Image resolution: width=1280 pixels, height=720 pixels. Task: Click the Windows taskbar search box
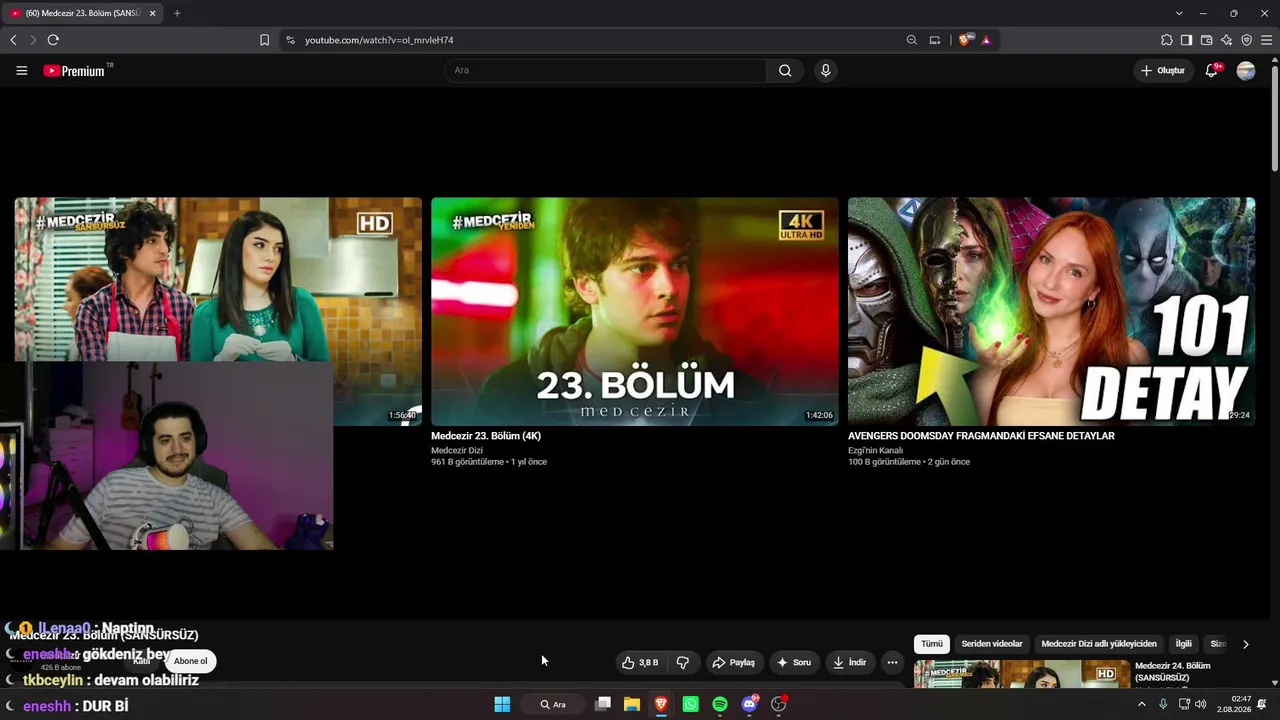[553, 704]
